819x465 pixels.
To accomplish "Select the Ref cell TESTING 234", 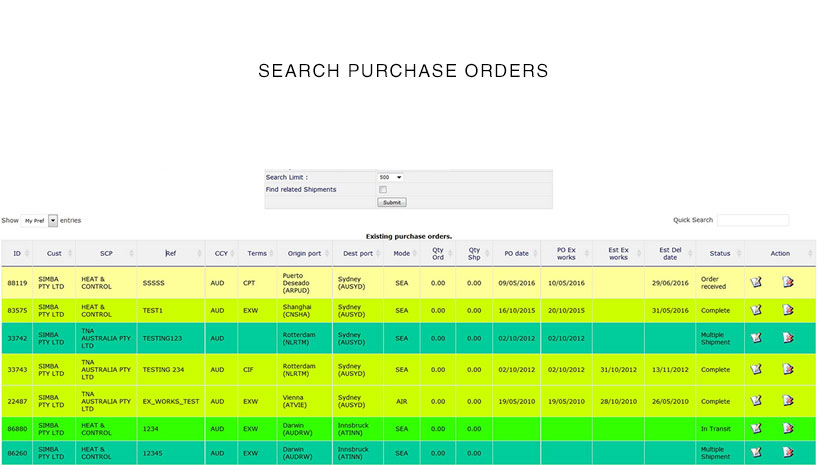I will [x=171, y=369].
